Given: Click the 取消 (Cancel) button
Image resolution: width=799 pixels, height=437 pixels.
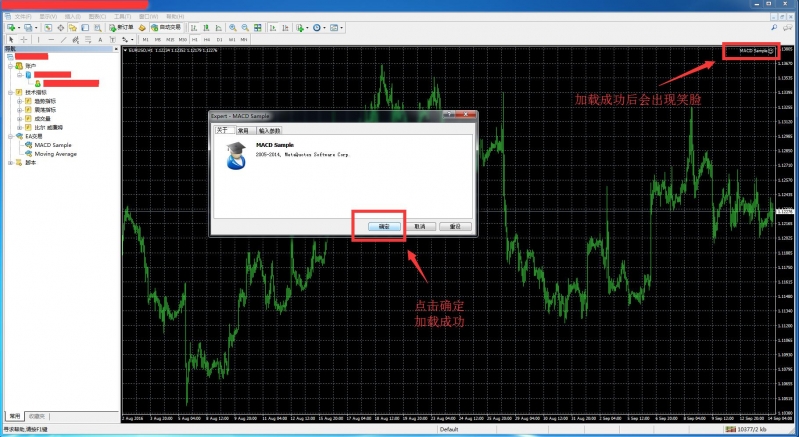Looking at the screenshot, I should click(420, 227).
